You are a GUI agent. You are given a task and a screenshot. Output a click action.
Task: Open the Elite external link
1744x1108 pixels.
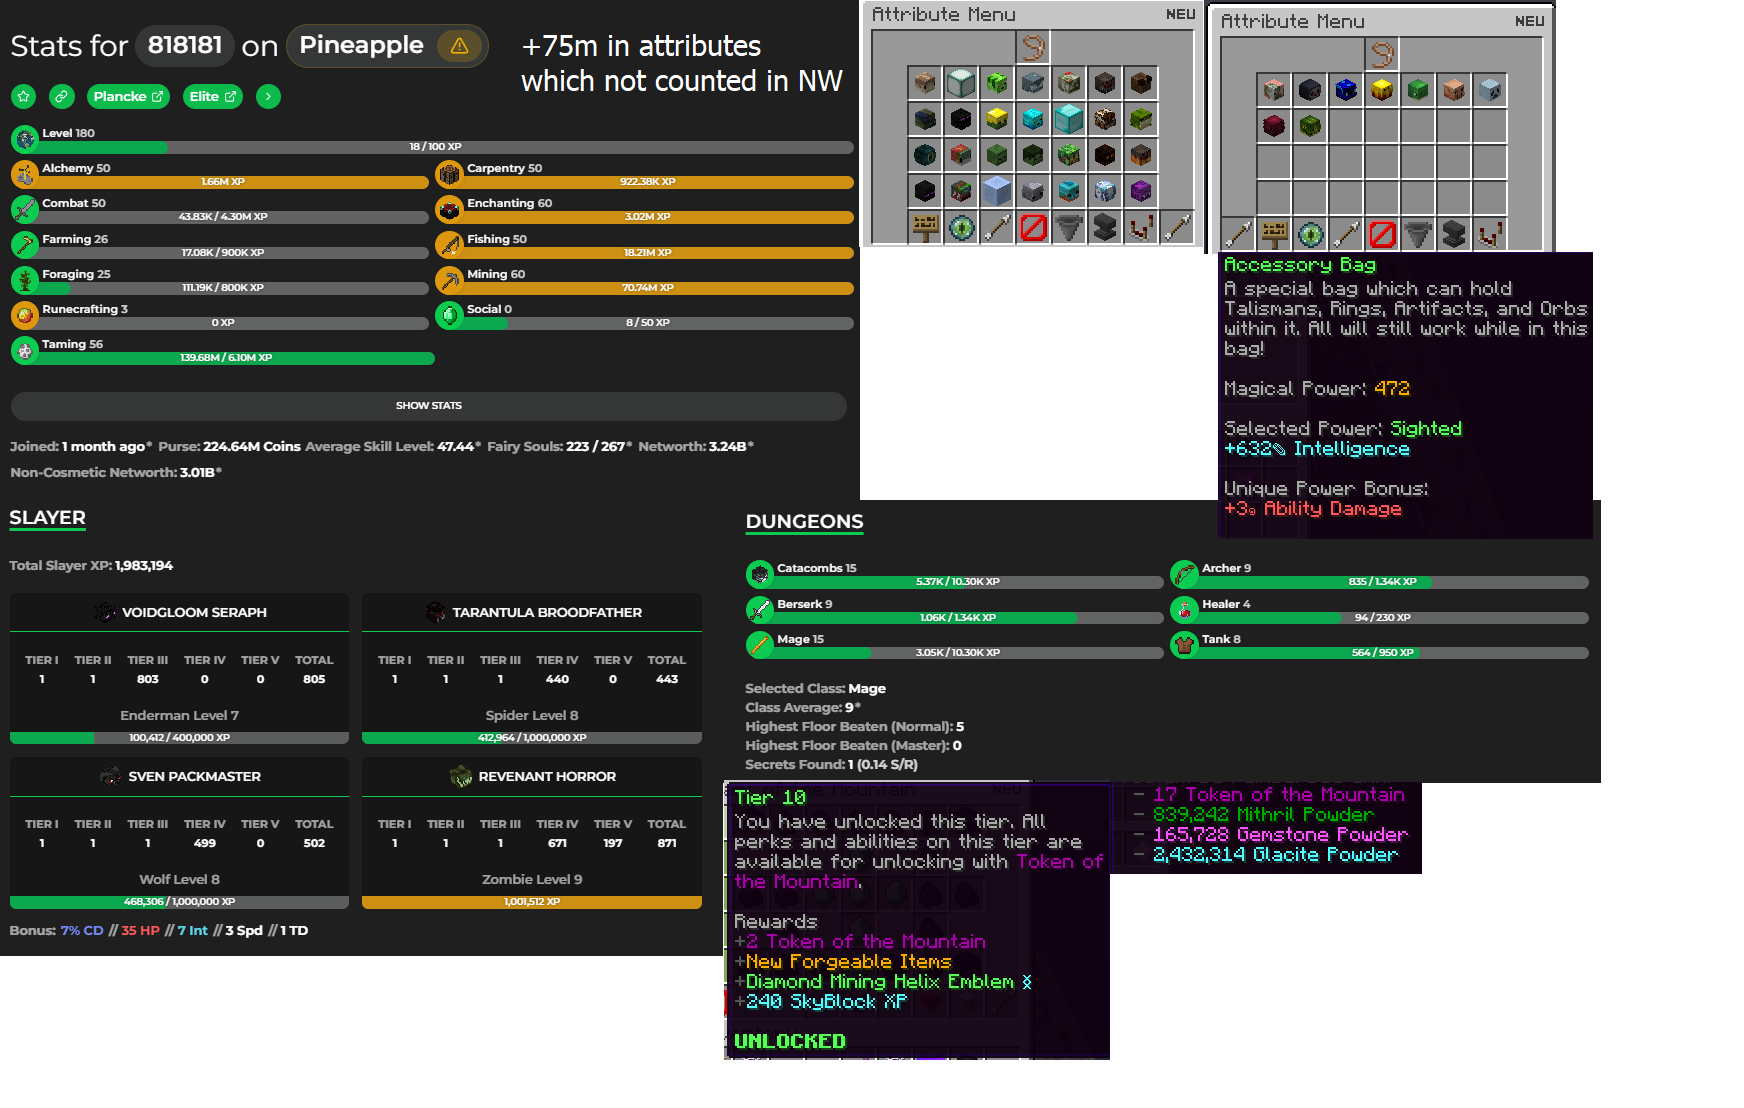pyautogui.click(x=213, y=97)
